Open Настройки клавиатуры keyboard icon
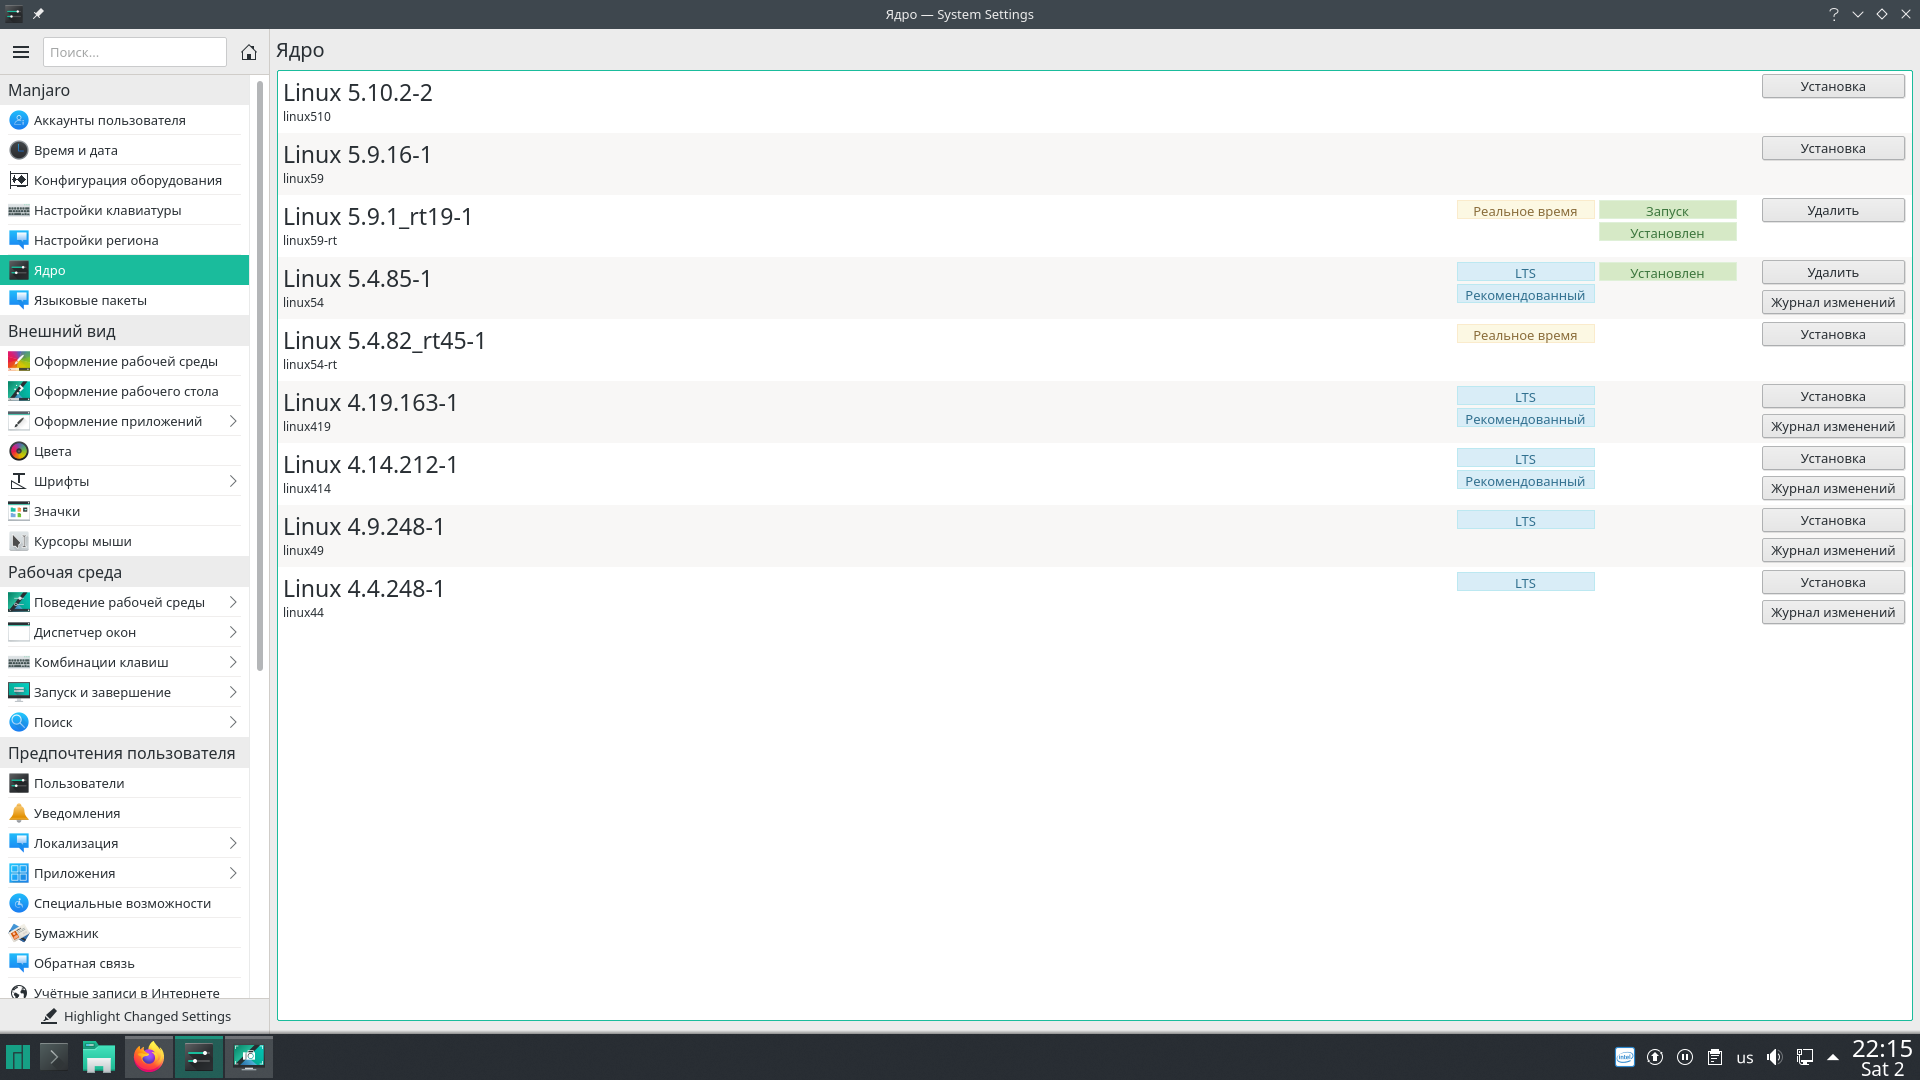This screenshot has width=1920, height=1080. pyautogui.click(x=19, y=210)
